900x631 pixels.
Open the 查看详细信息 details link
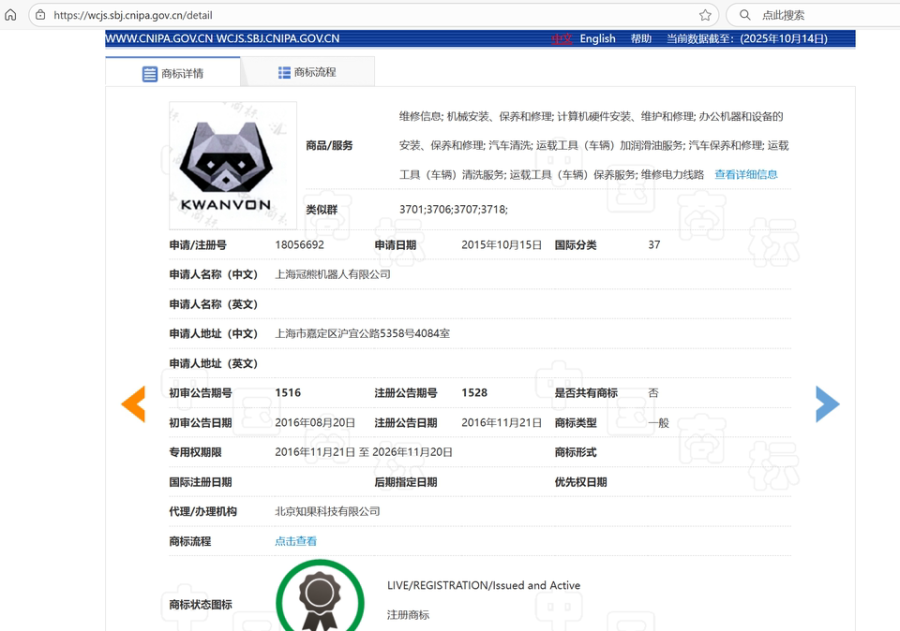[x=746, y=173]
